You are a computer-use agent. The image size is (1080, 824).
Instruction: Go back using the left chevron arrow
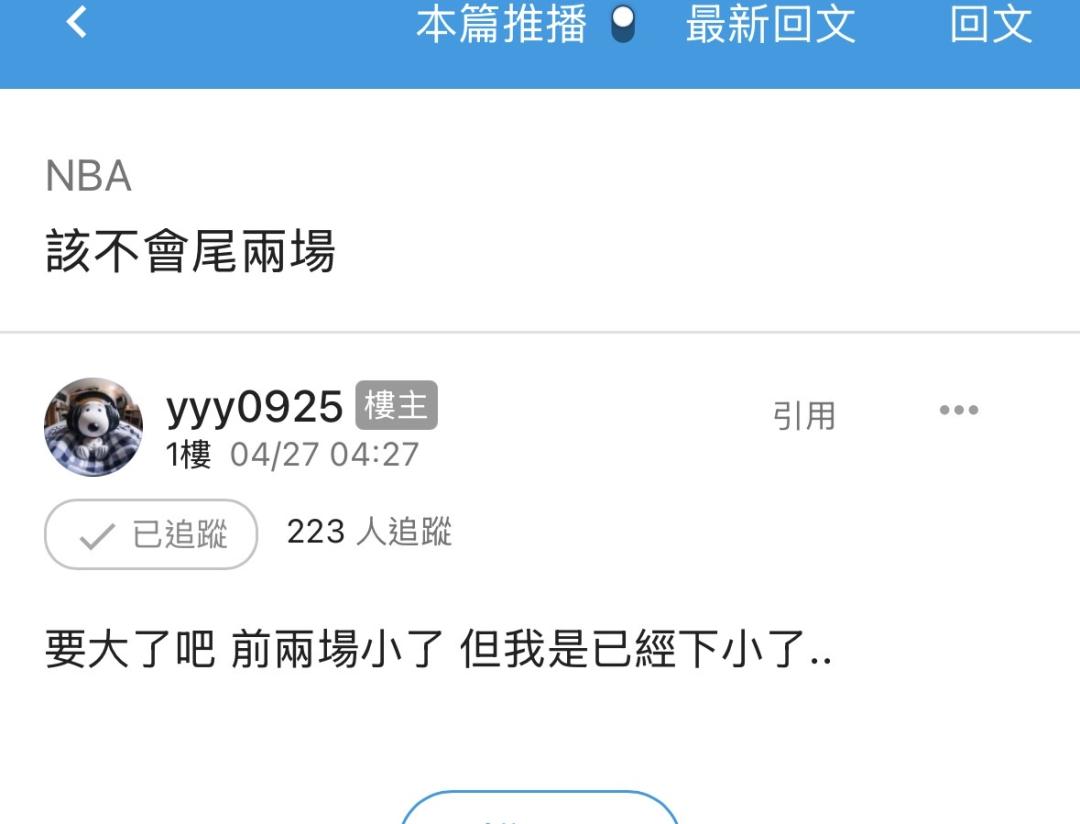coord(76,22)
